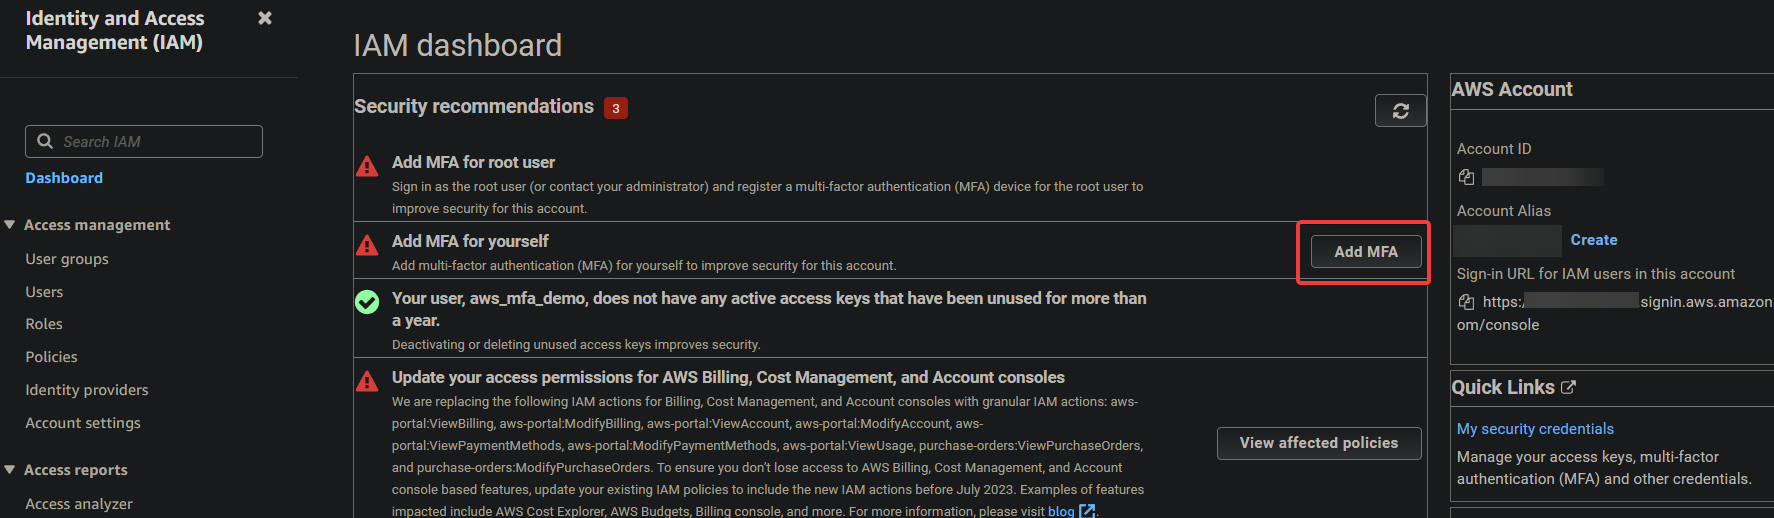
Task: Click the Access management section label
Action: pos(97,225)
